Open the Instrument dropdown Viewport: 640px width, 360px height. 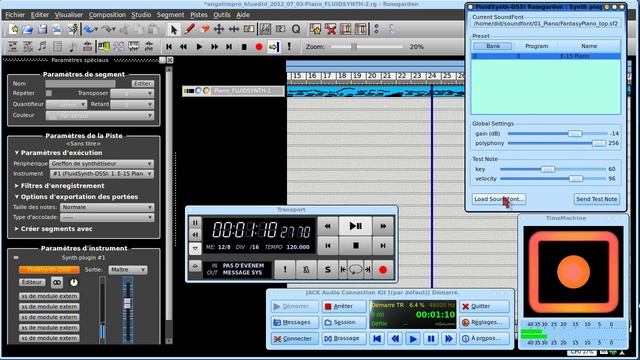(101, 174)
